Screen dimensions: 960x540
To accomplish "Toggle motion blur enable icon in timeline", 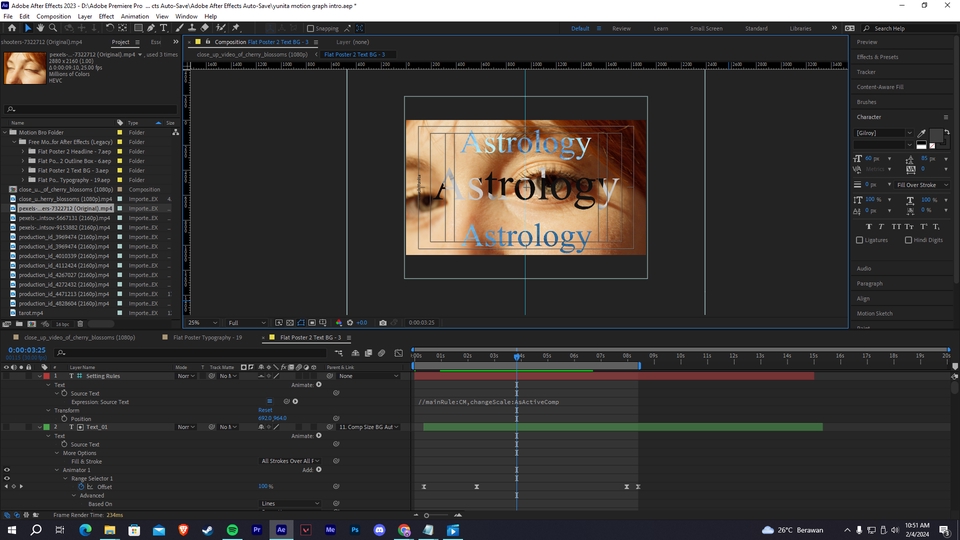I will 381,353.
